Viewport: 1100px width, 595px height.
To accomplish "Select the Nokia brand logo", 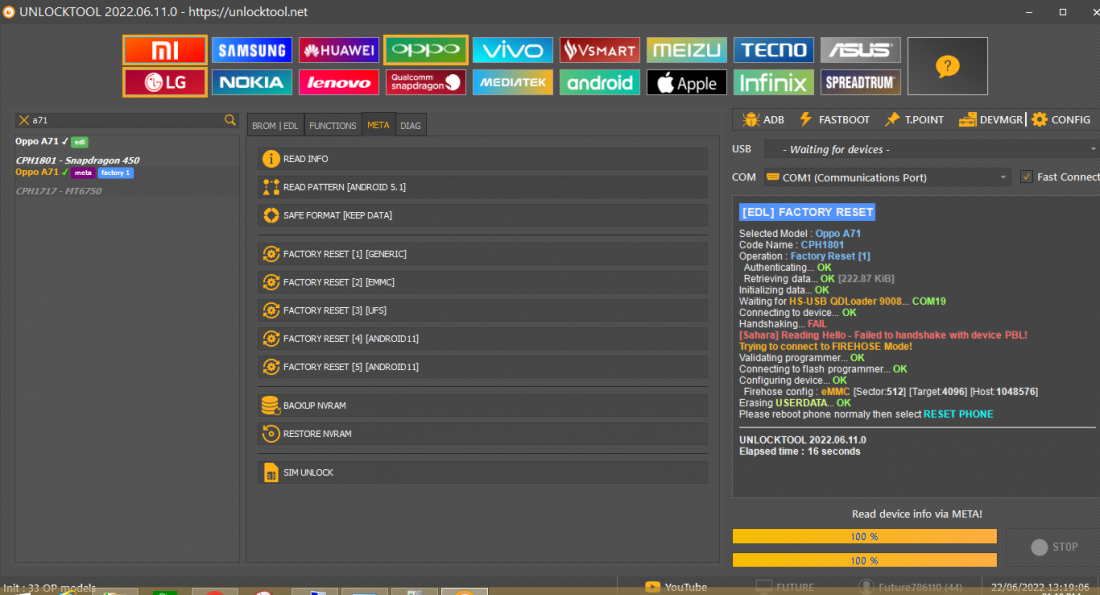I will click(252, 82).
